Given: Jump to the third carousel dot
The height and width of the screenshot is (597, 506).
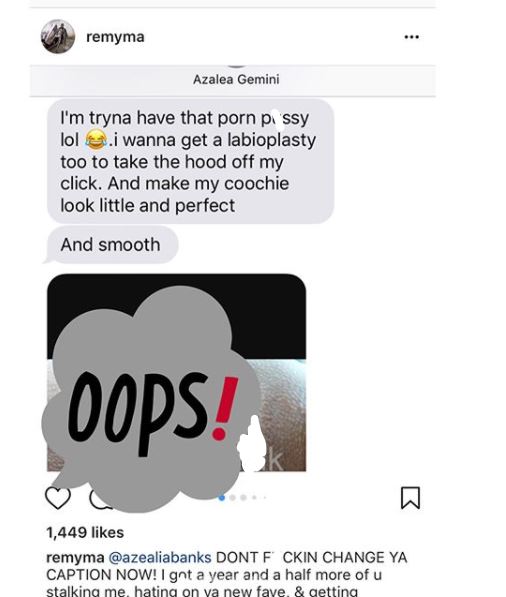Looking at the screenshot, I should coord(243,498).
